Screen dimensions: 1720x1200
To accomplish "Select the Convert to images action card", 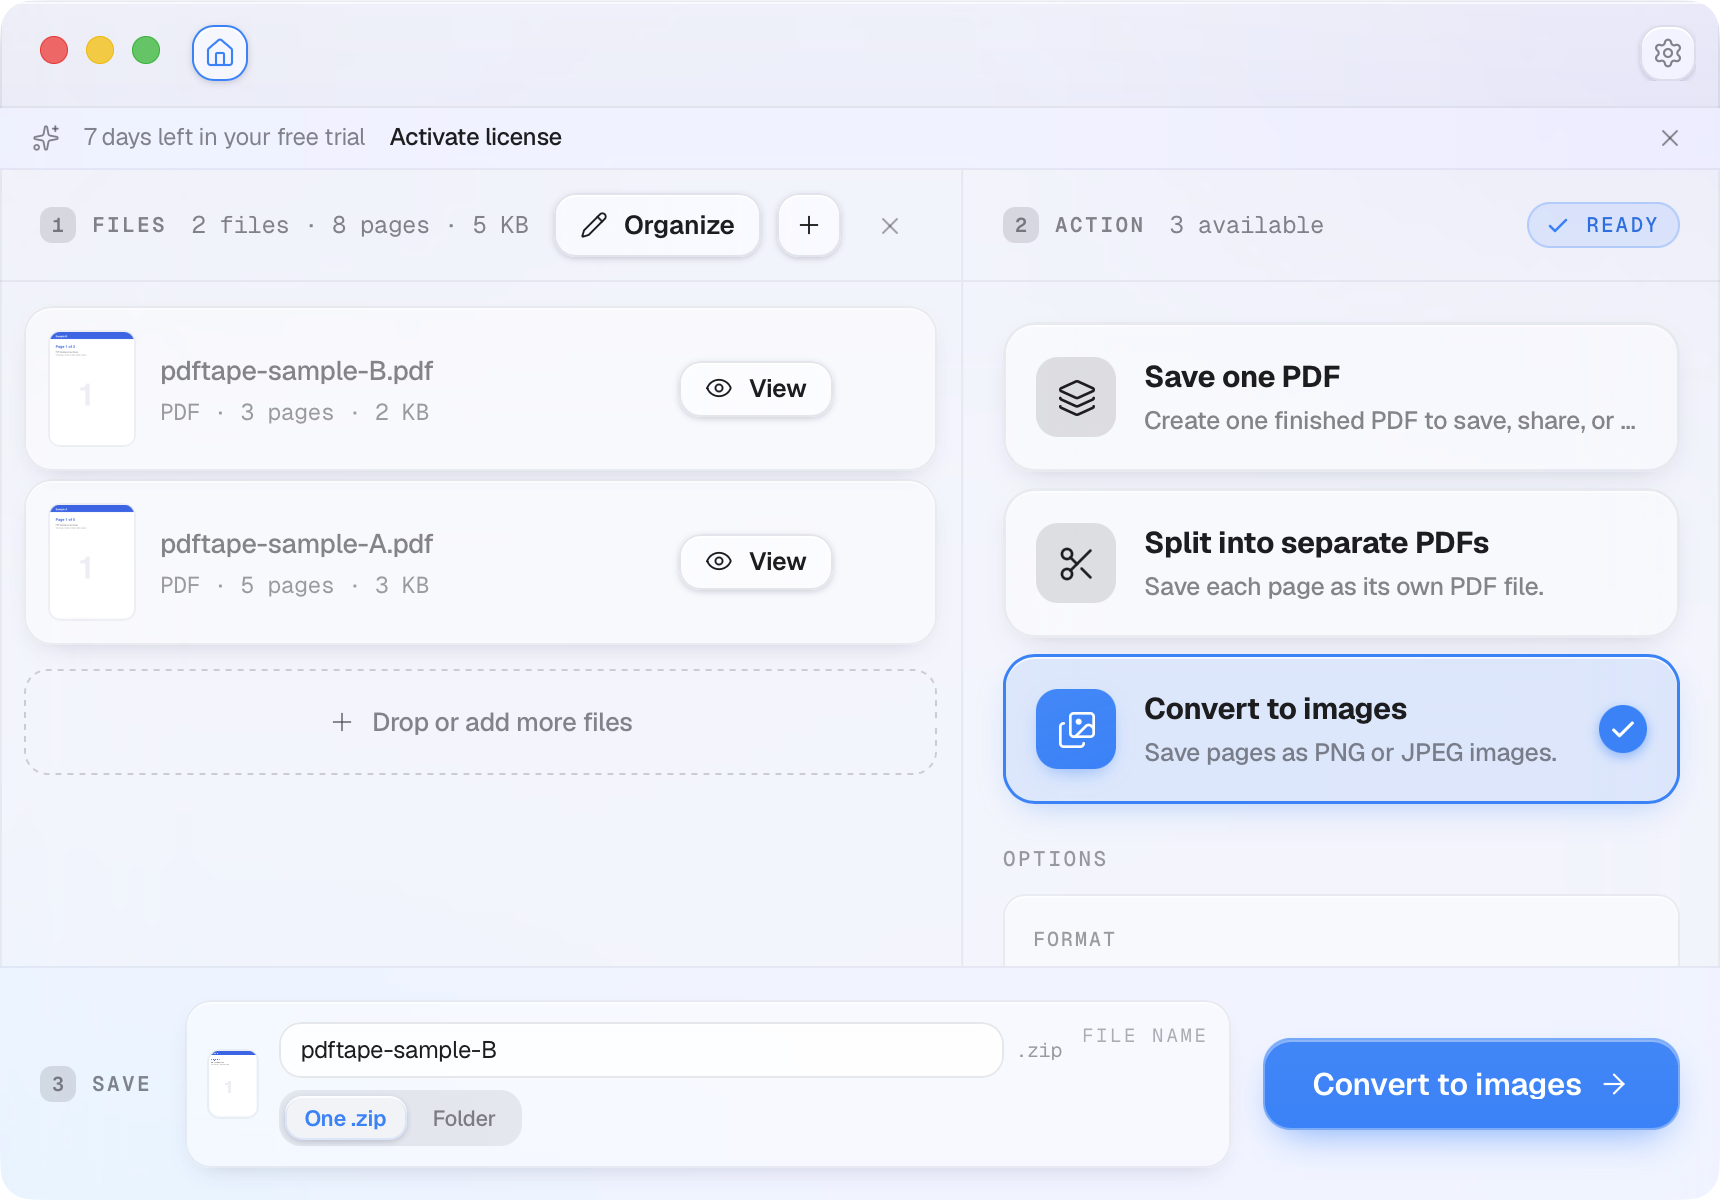I will pyautogui.click(x=1341, y=729).
